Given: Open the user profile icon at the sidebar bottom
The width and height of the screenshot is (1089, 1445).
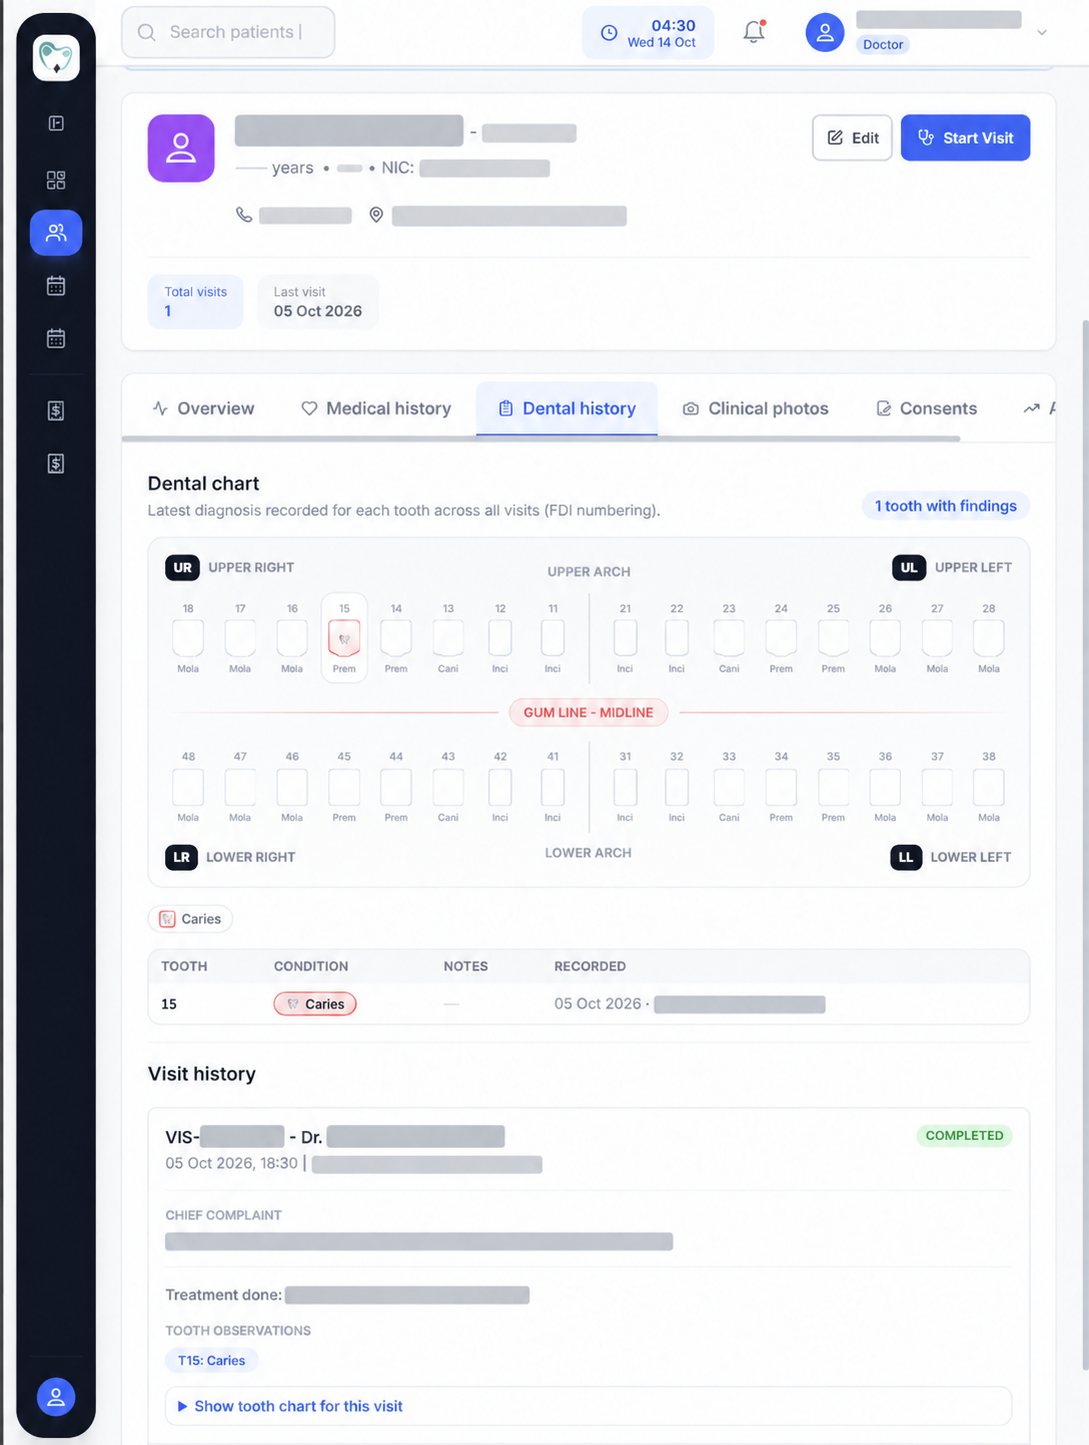Looking at the screenshot, I should [x=56, y=1397].
